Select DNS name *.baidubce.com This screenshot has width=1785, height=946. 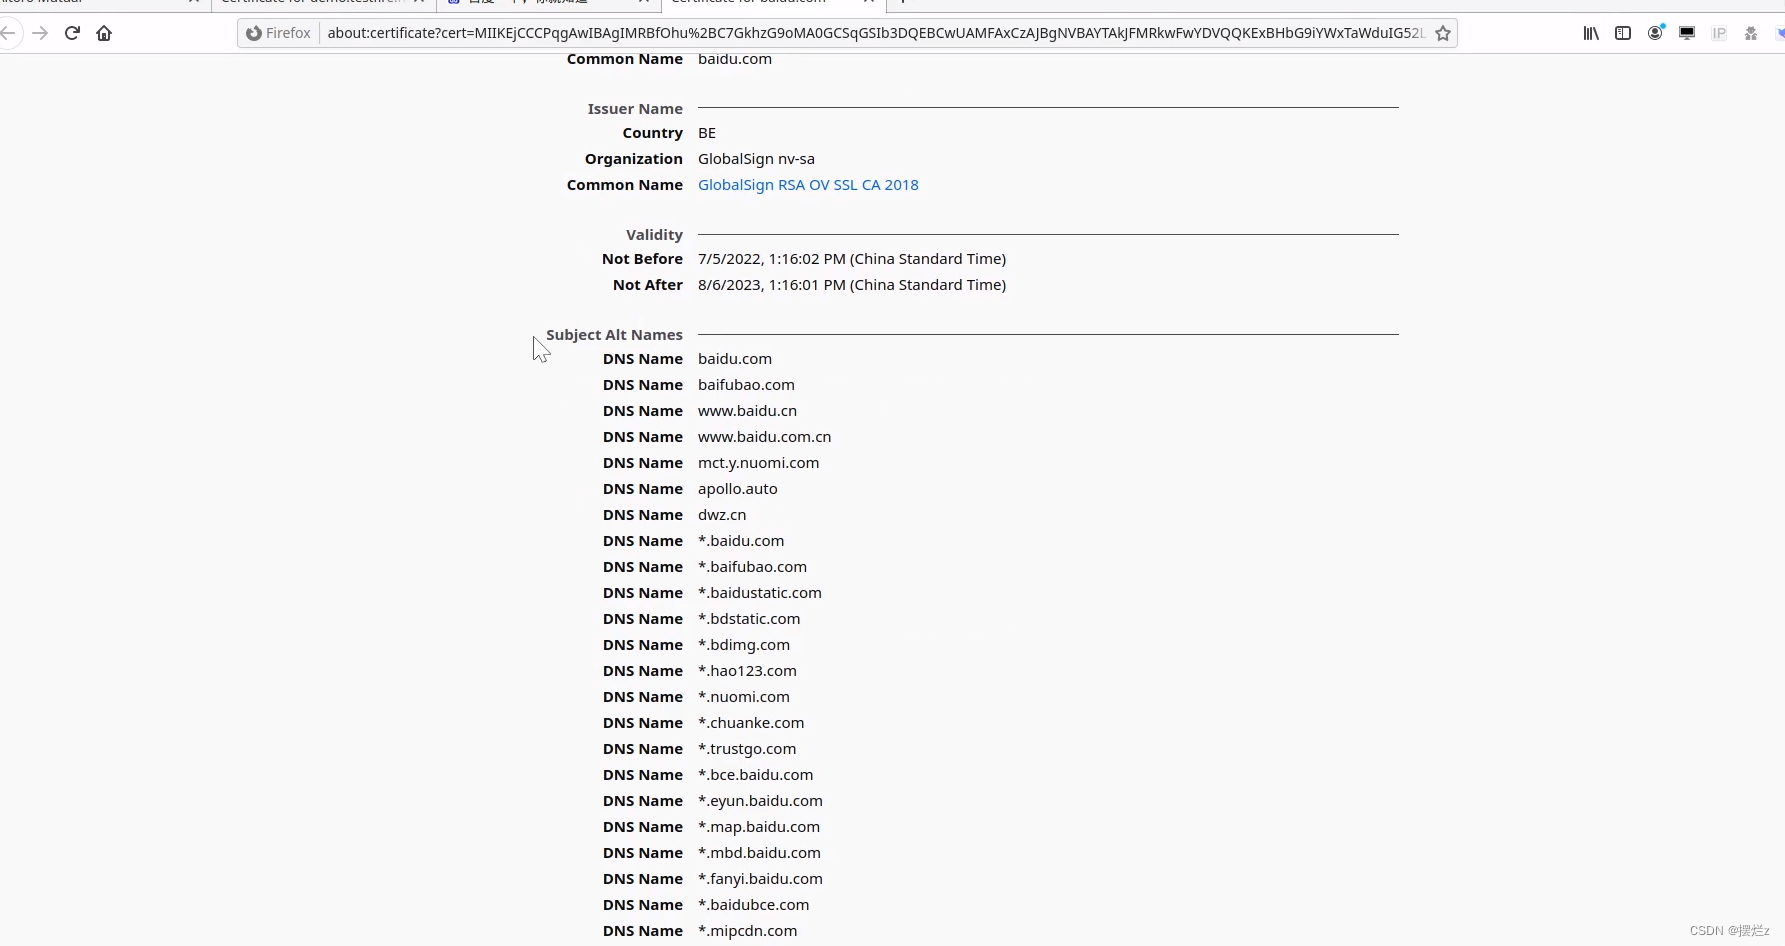coord(754,905)
